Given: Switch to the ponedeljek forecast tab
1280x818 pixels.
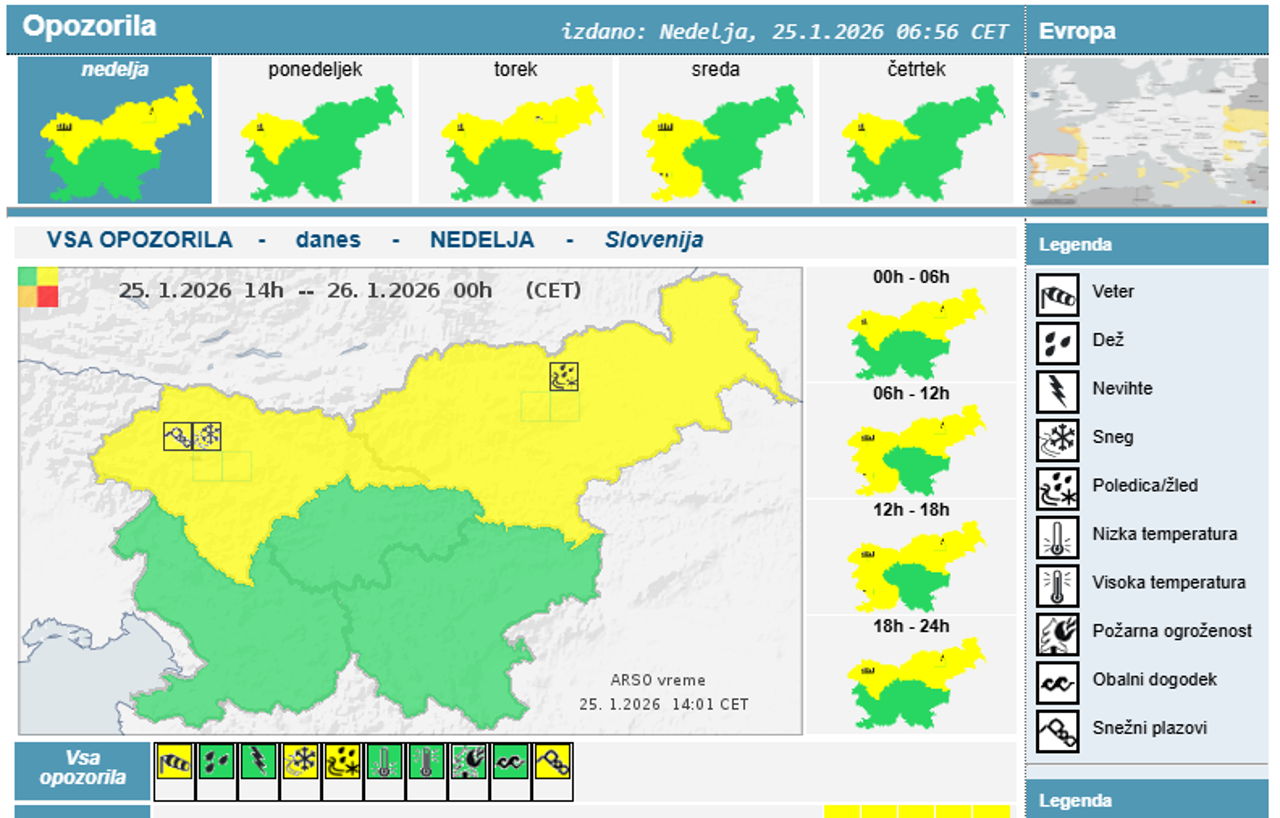Looking at the screenshot, I should (x=315, y=130).
